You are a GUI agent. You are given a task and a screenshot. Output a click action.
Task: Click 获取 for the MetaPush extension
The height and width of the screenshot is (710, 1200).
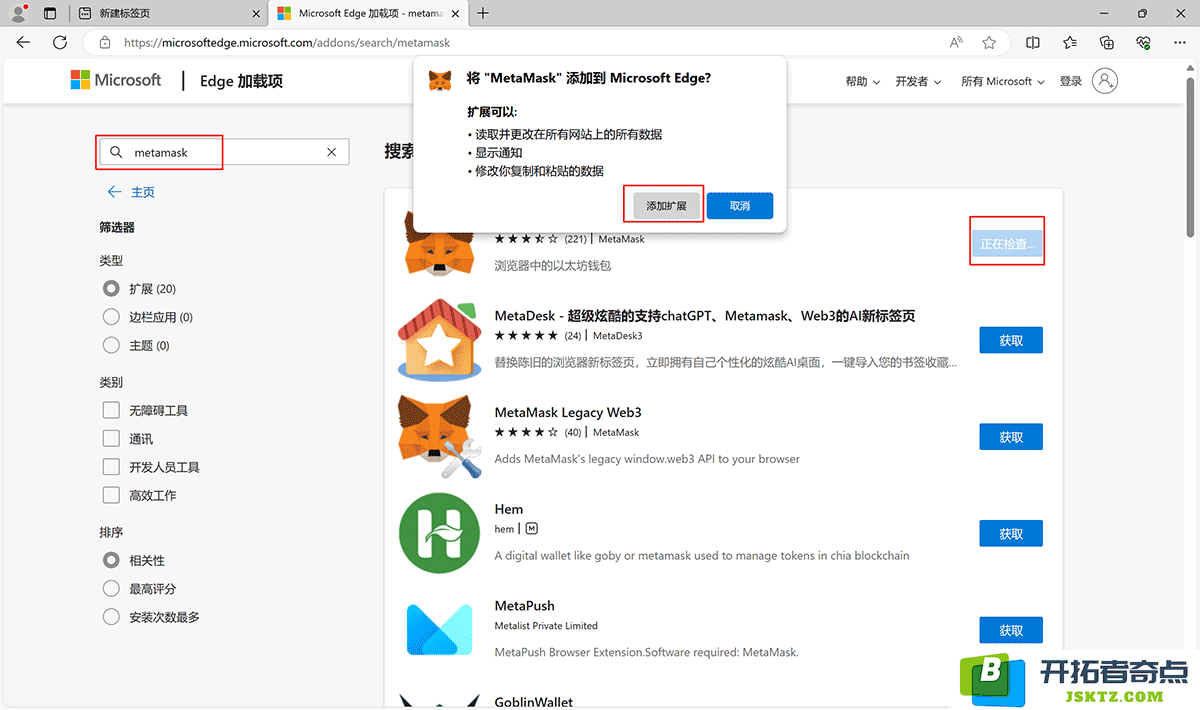click(1011, 630)
